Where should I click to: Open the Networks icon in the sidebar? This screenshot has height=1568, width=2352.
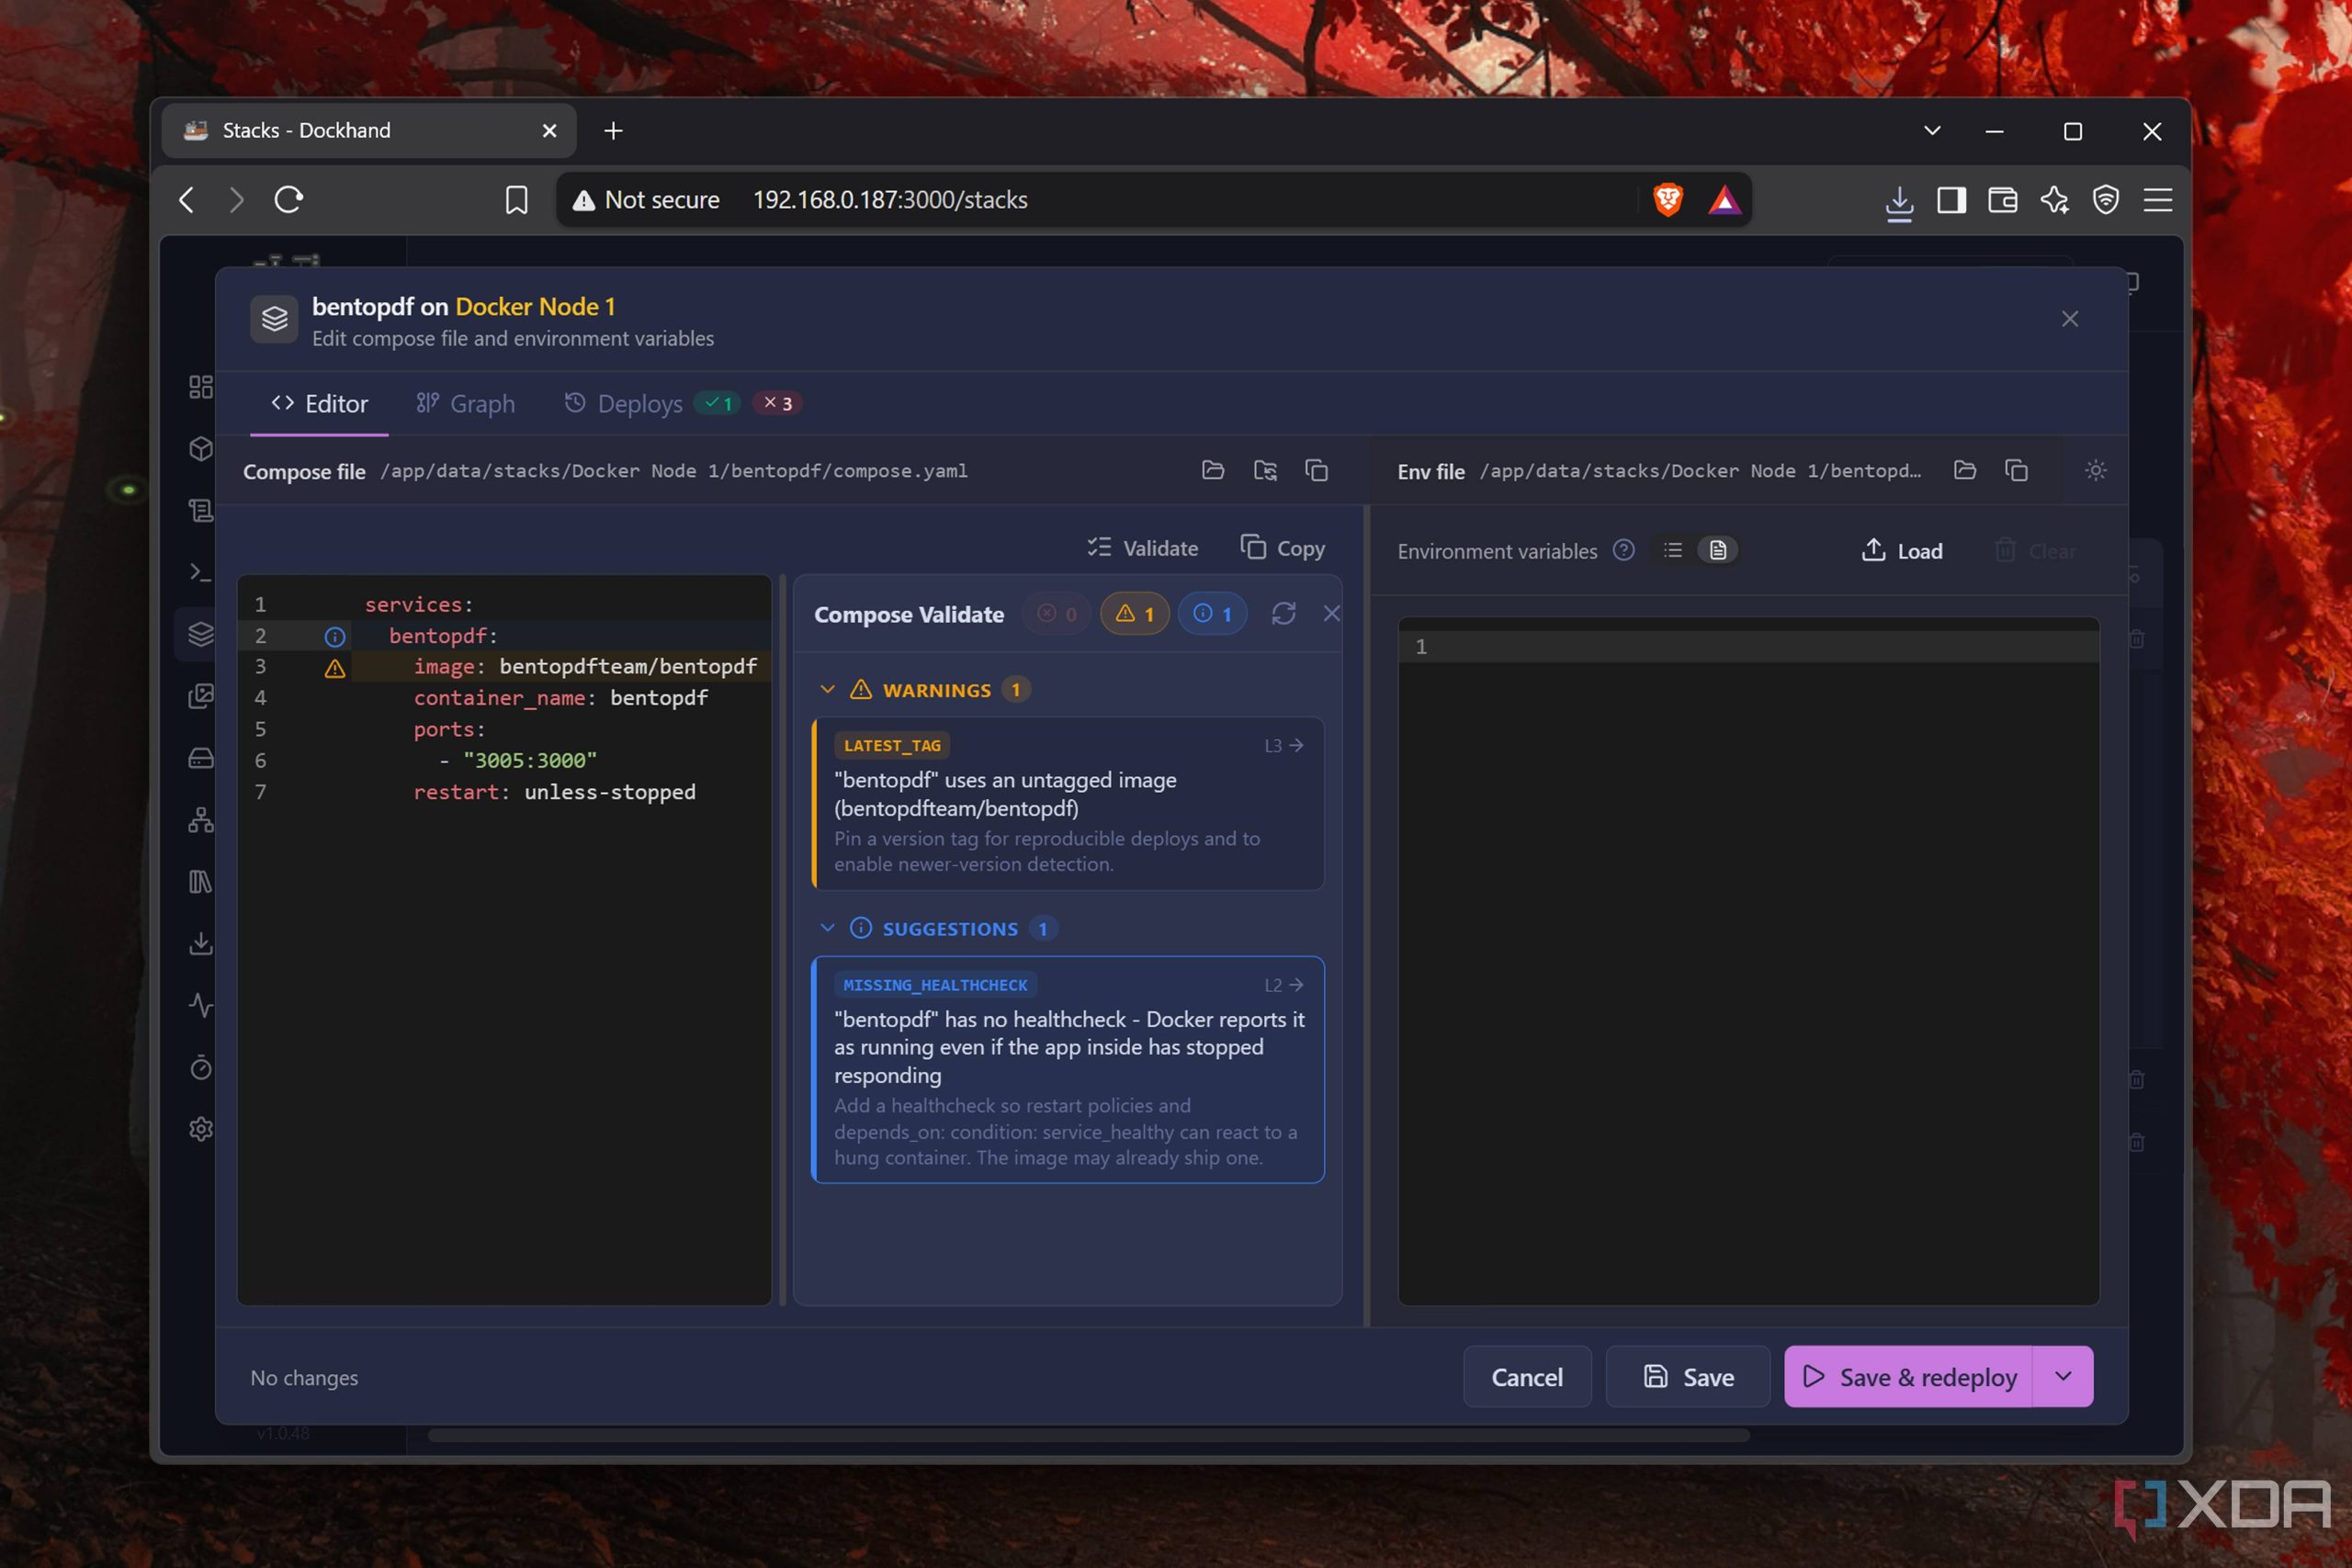click(x=200, y=820)
